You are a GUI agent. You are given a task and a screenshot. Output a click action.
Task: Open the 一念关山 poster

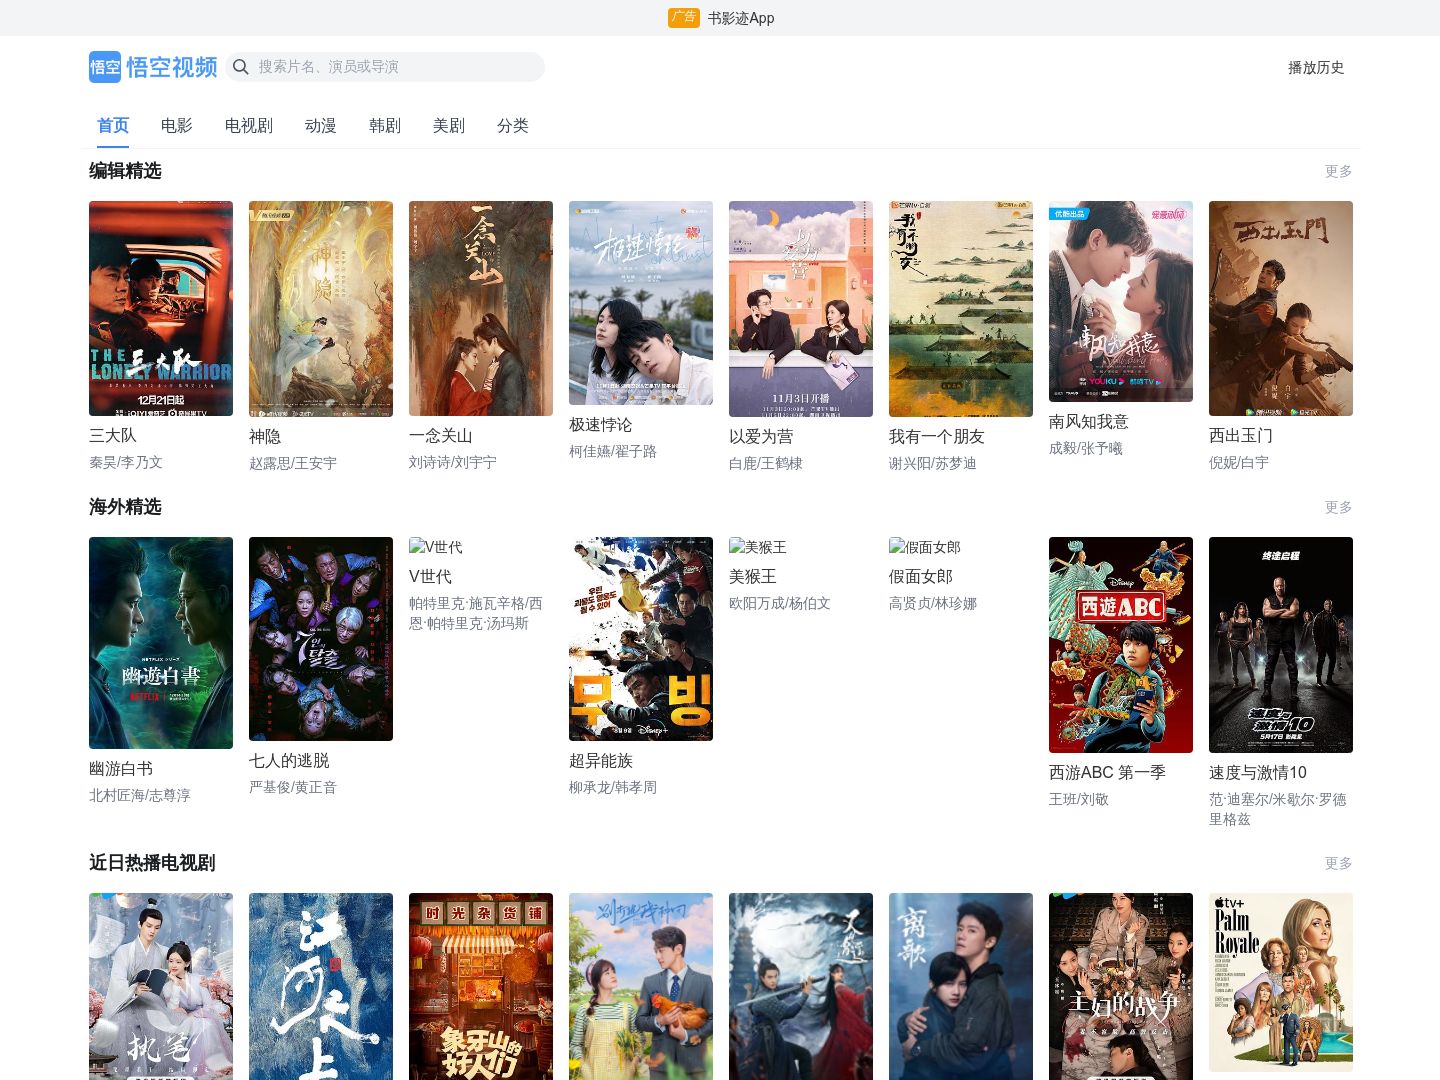tap(481, 308)
